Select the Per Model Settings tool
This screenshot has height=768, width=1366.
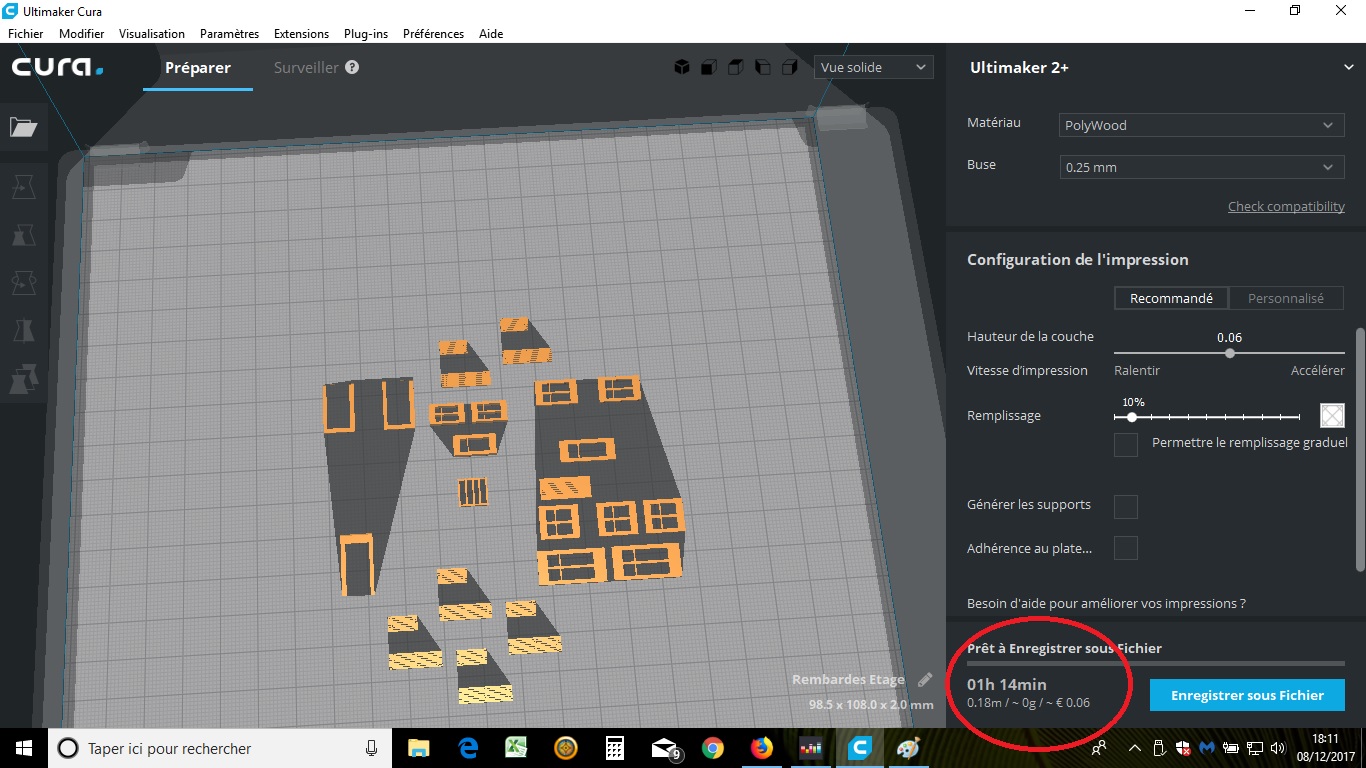(x=23, y=379)
